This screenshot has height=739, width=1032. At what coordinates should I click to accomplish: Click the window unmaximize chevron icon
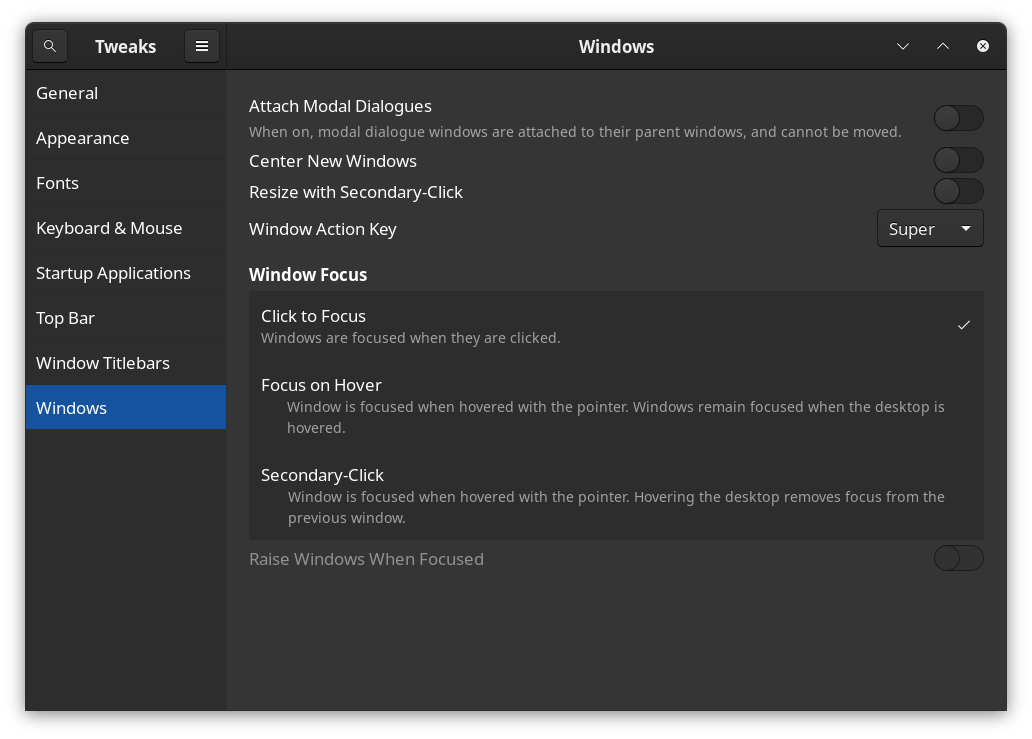tap(943, 46)
